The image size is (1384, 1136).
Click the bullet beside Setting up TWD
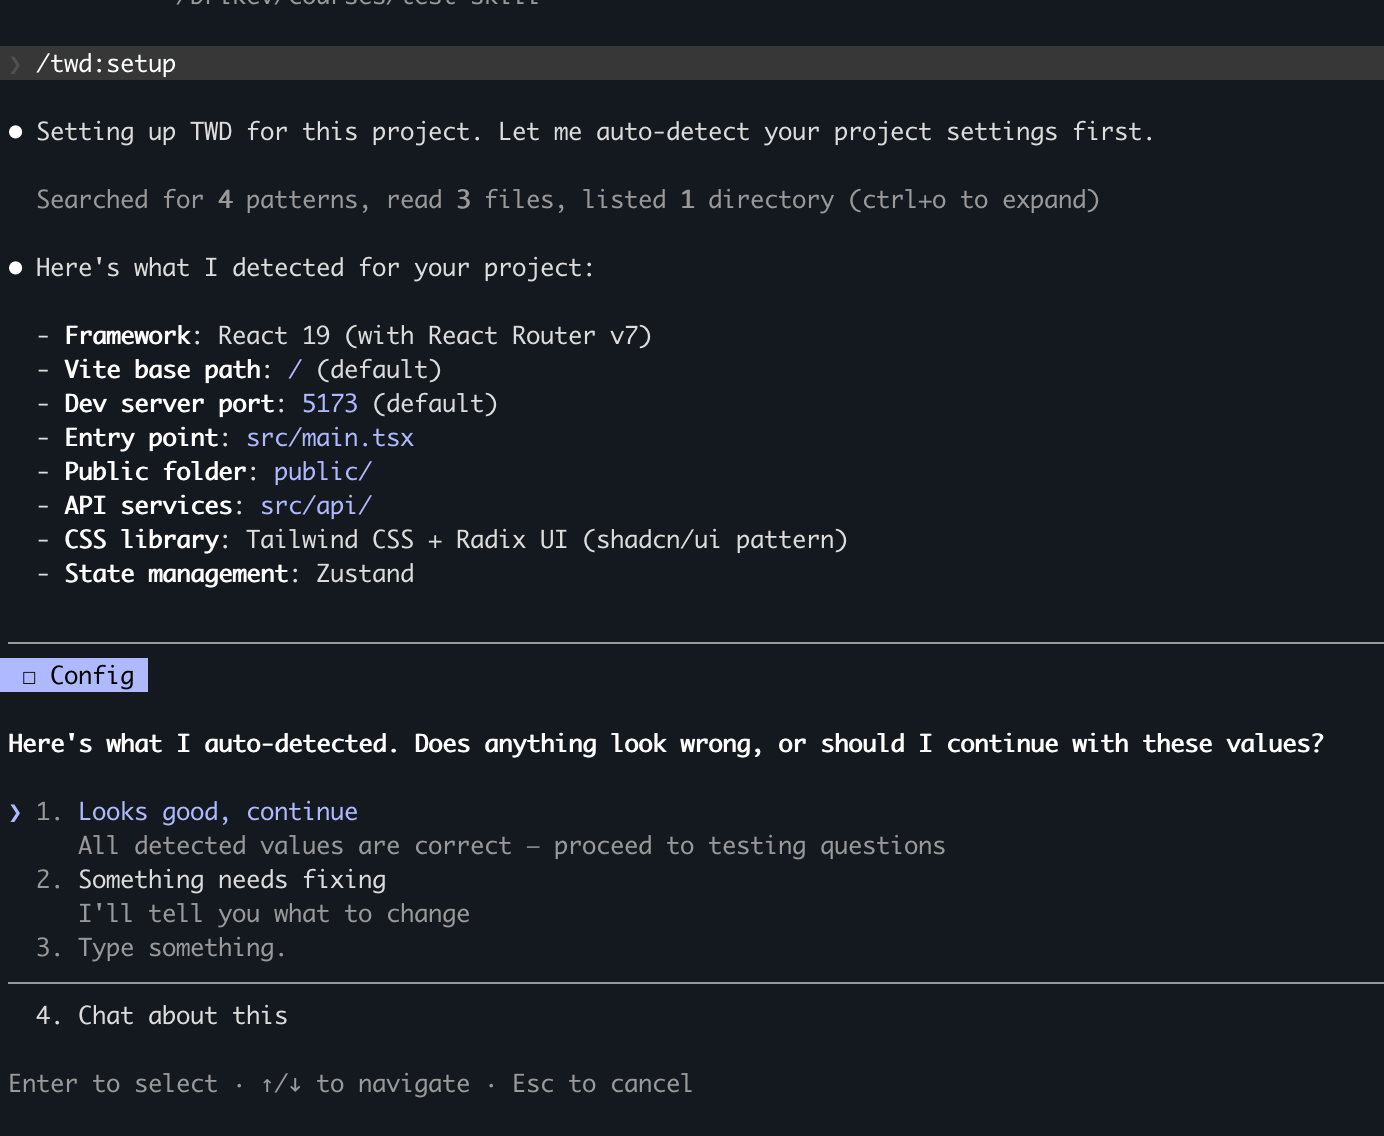[x=16, y=132]
